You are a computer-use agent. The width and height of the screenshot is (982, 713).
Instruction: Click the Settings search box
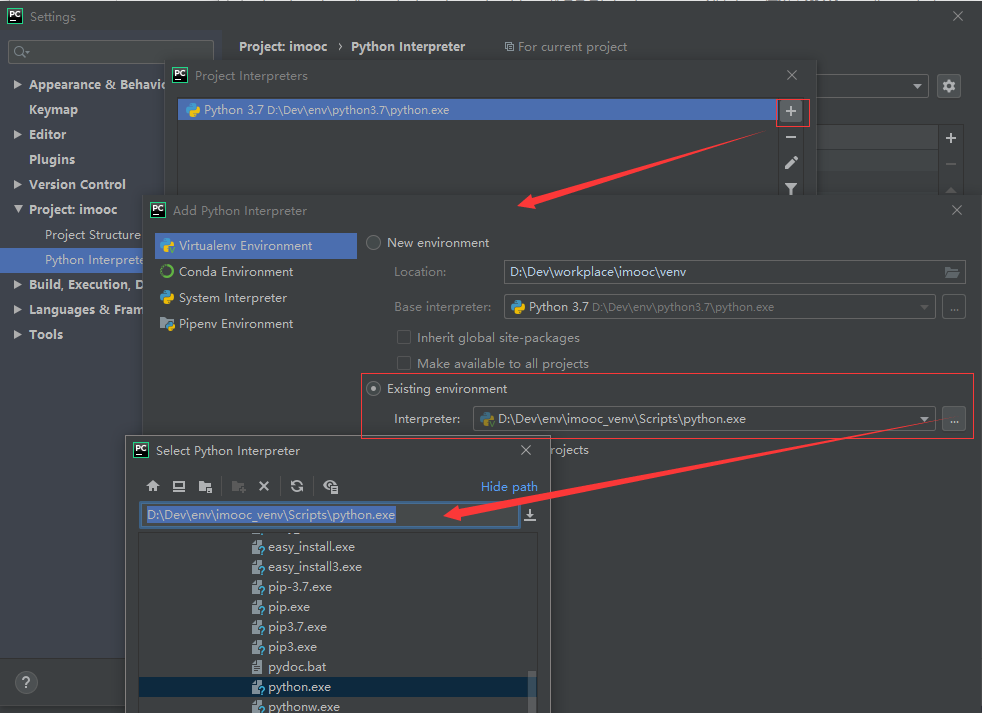tap(111, 52)
